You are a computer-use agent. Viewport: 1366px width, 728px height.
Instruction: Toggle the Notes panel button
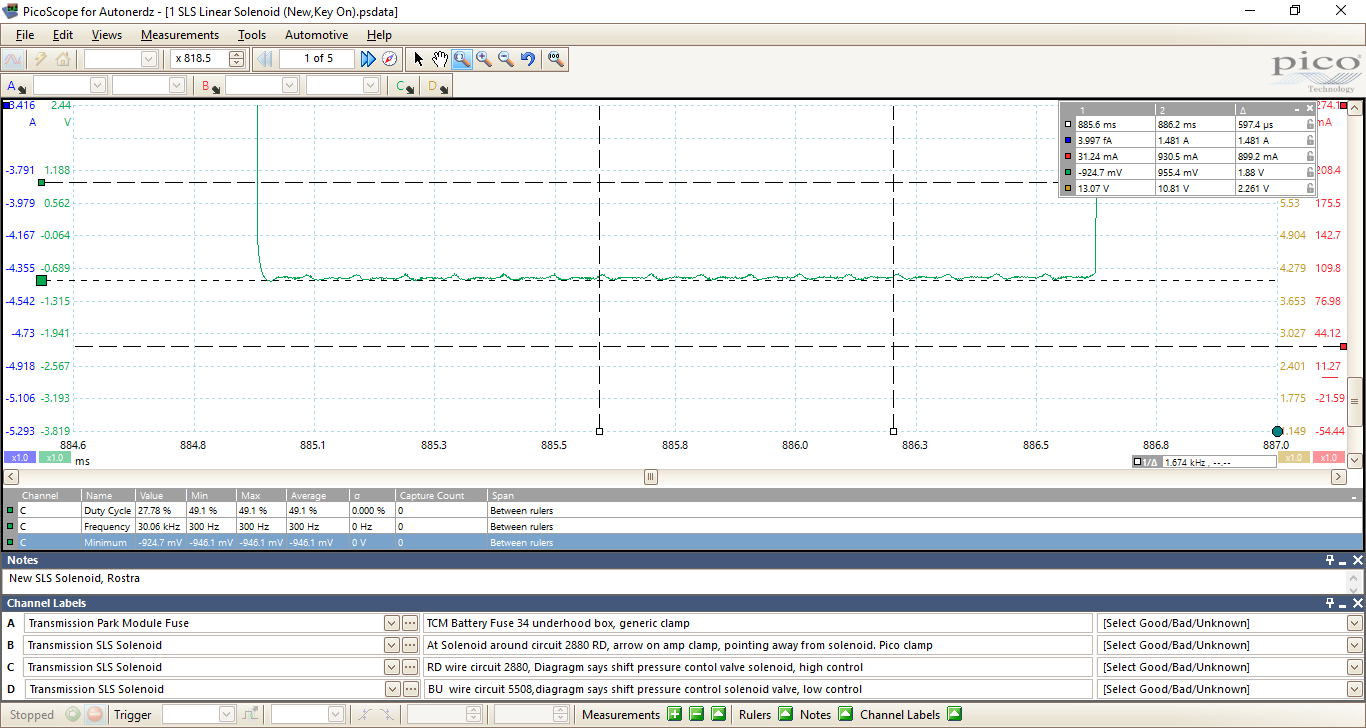846,714
